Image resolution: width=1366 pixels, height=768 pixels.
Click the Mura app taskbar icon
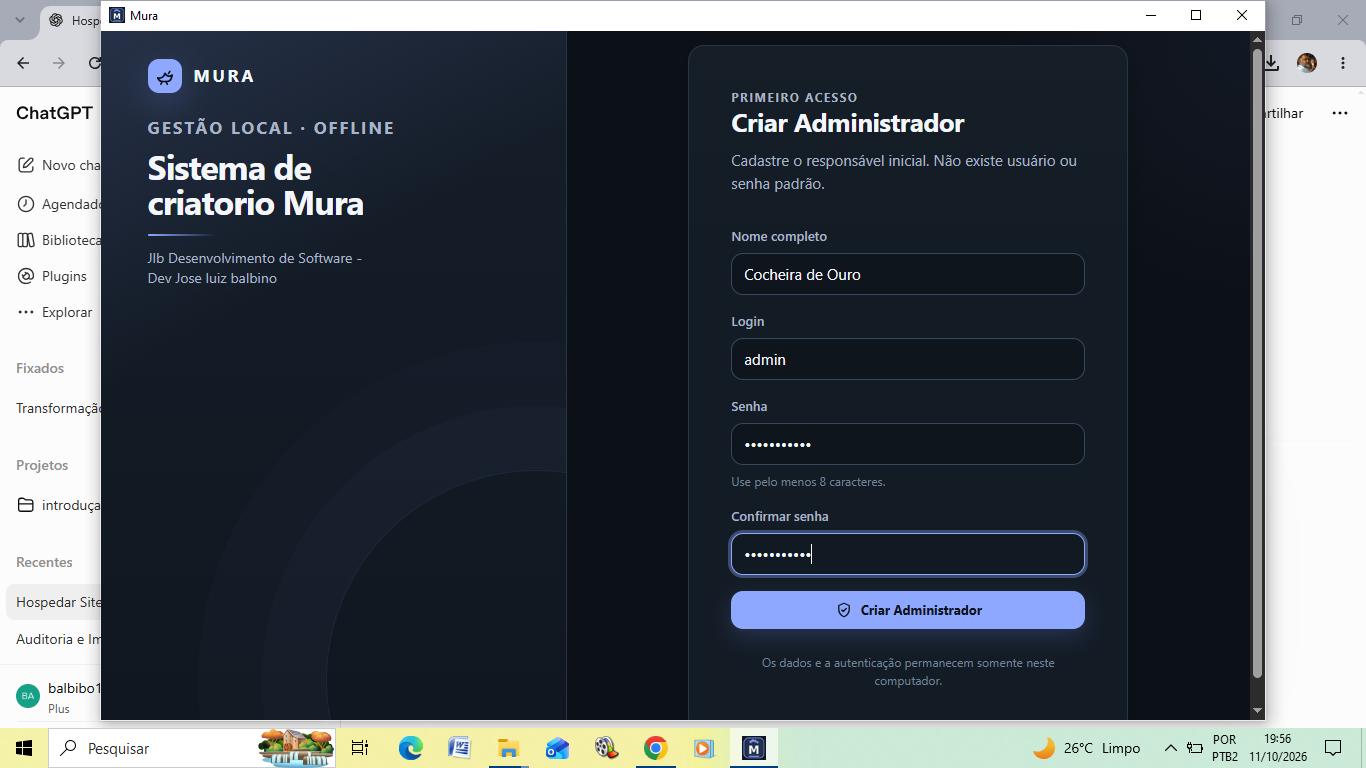point(754,748)
